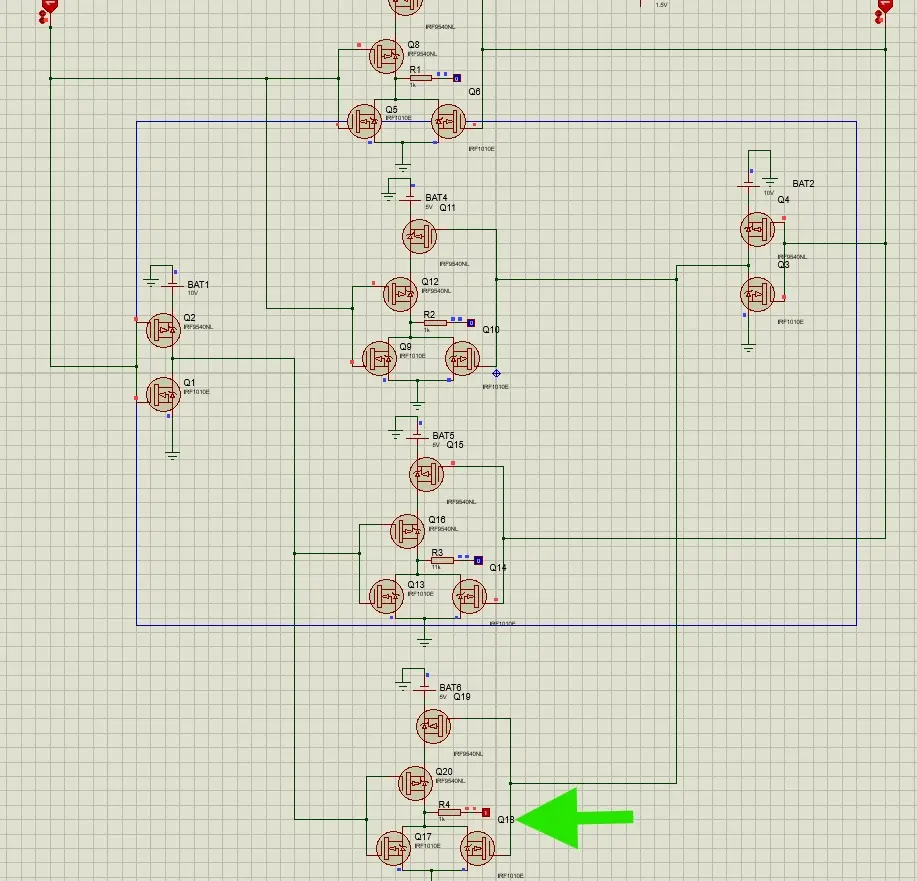Click the Q12 reference label
This screenshot has height=881, width=917.
(x=430, y=281)
